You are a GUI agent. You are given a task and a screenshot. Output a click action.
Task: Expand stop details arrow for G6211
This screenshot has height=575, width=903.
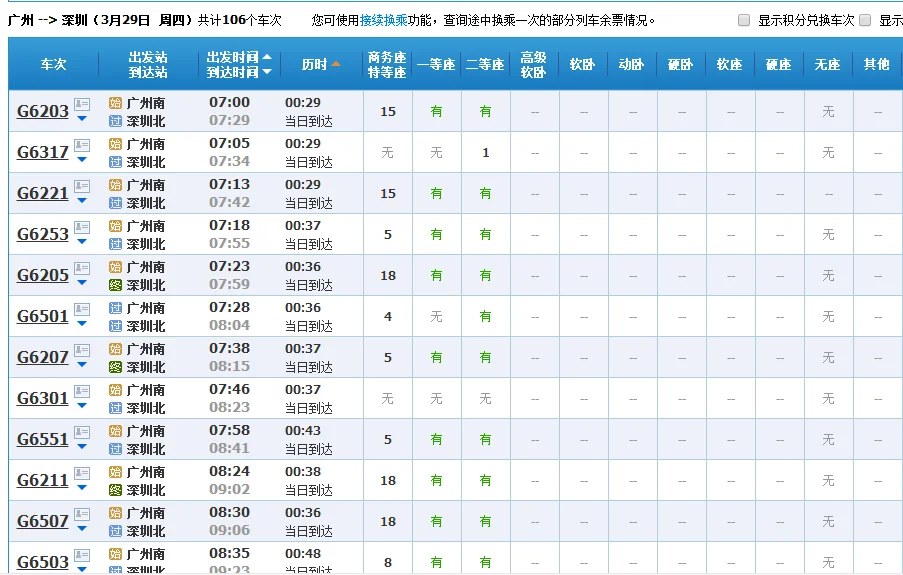pos(82,487)
